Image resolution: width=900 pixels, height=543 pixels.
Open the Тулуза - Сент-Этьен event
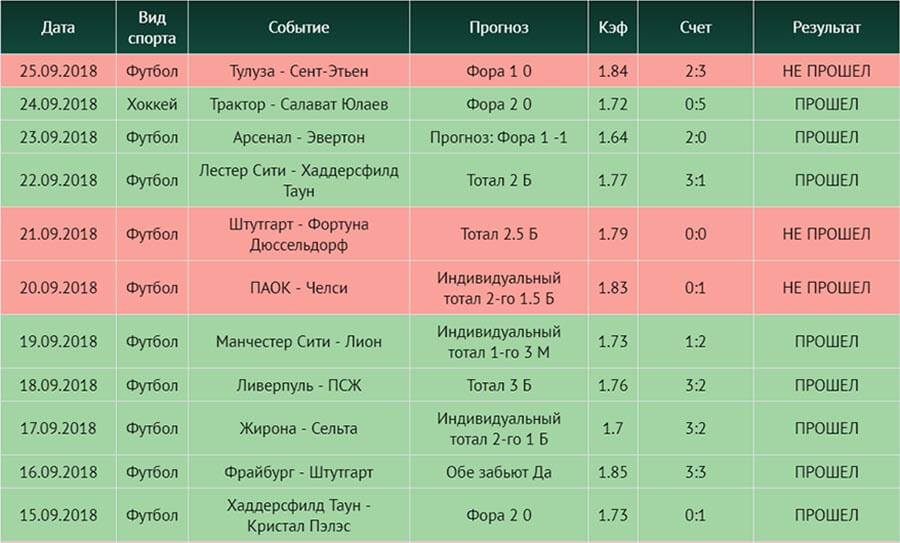(298, 71)
